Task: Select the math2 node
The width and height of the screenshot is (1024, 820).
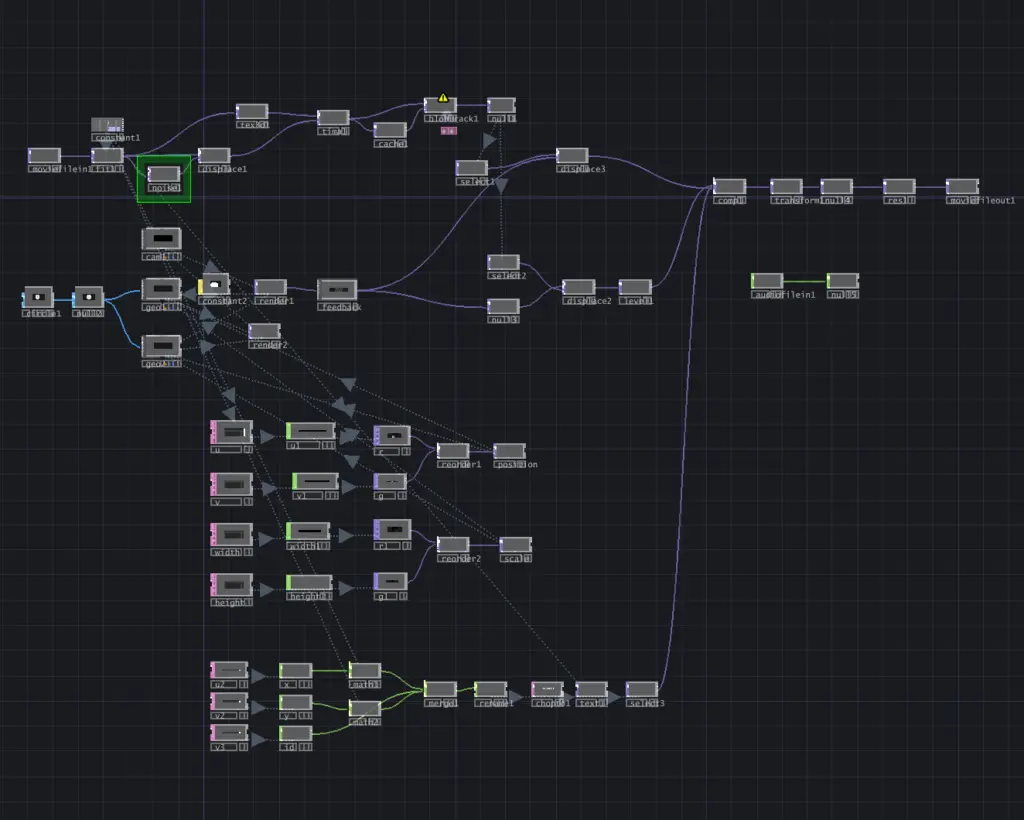Action: 365,708
